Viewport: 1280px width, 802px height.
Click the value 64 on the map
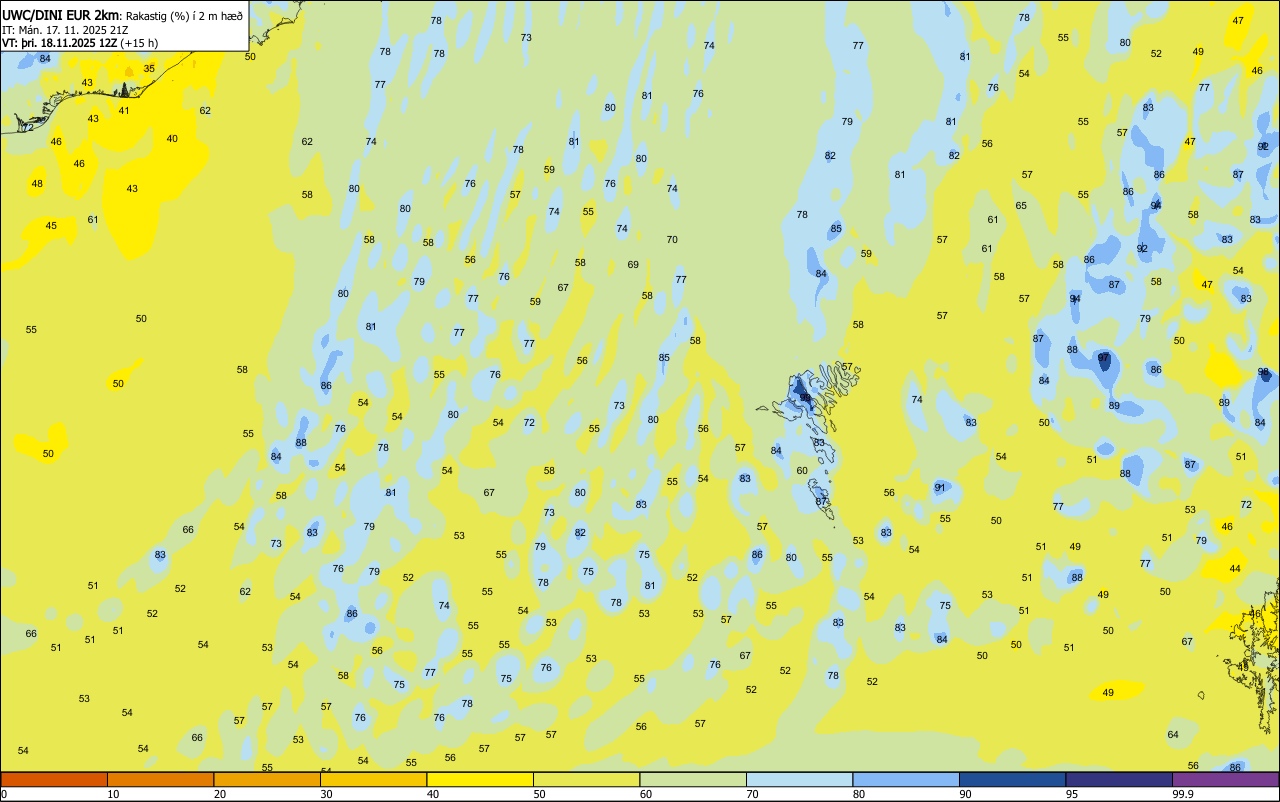click(x=1173, y=735)
